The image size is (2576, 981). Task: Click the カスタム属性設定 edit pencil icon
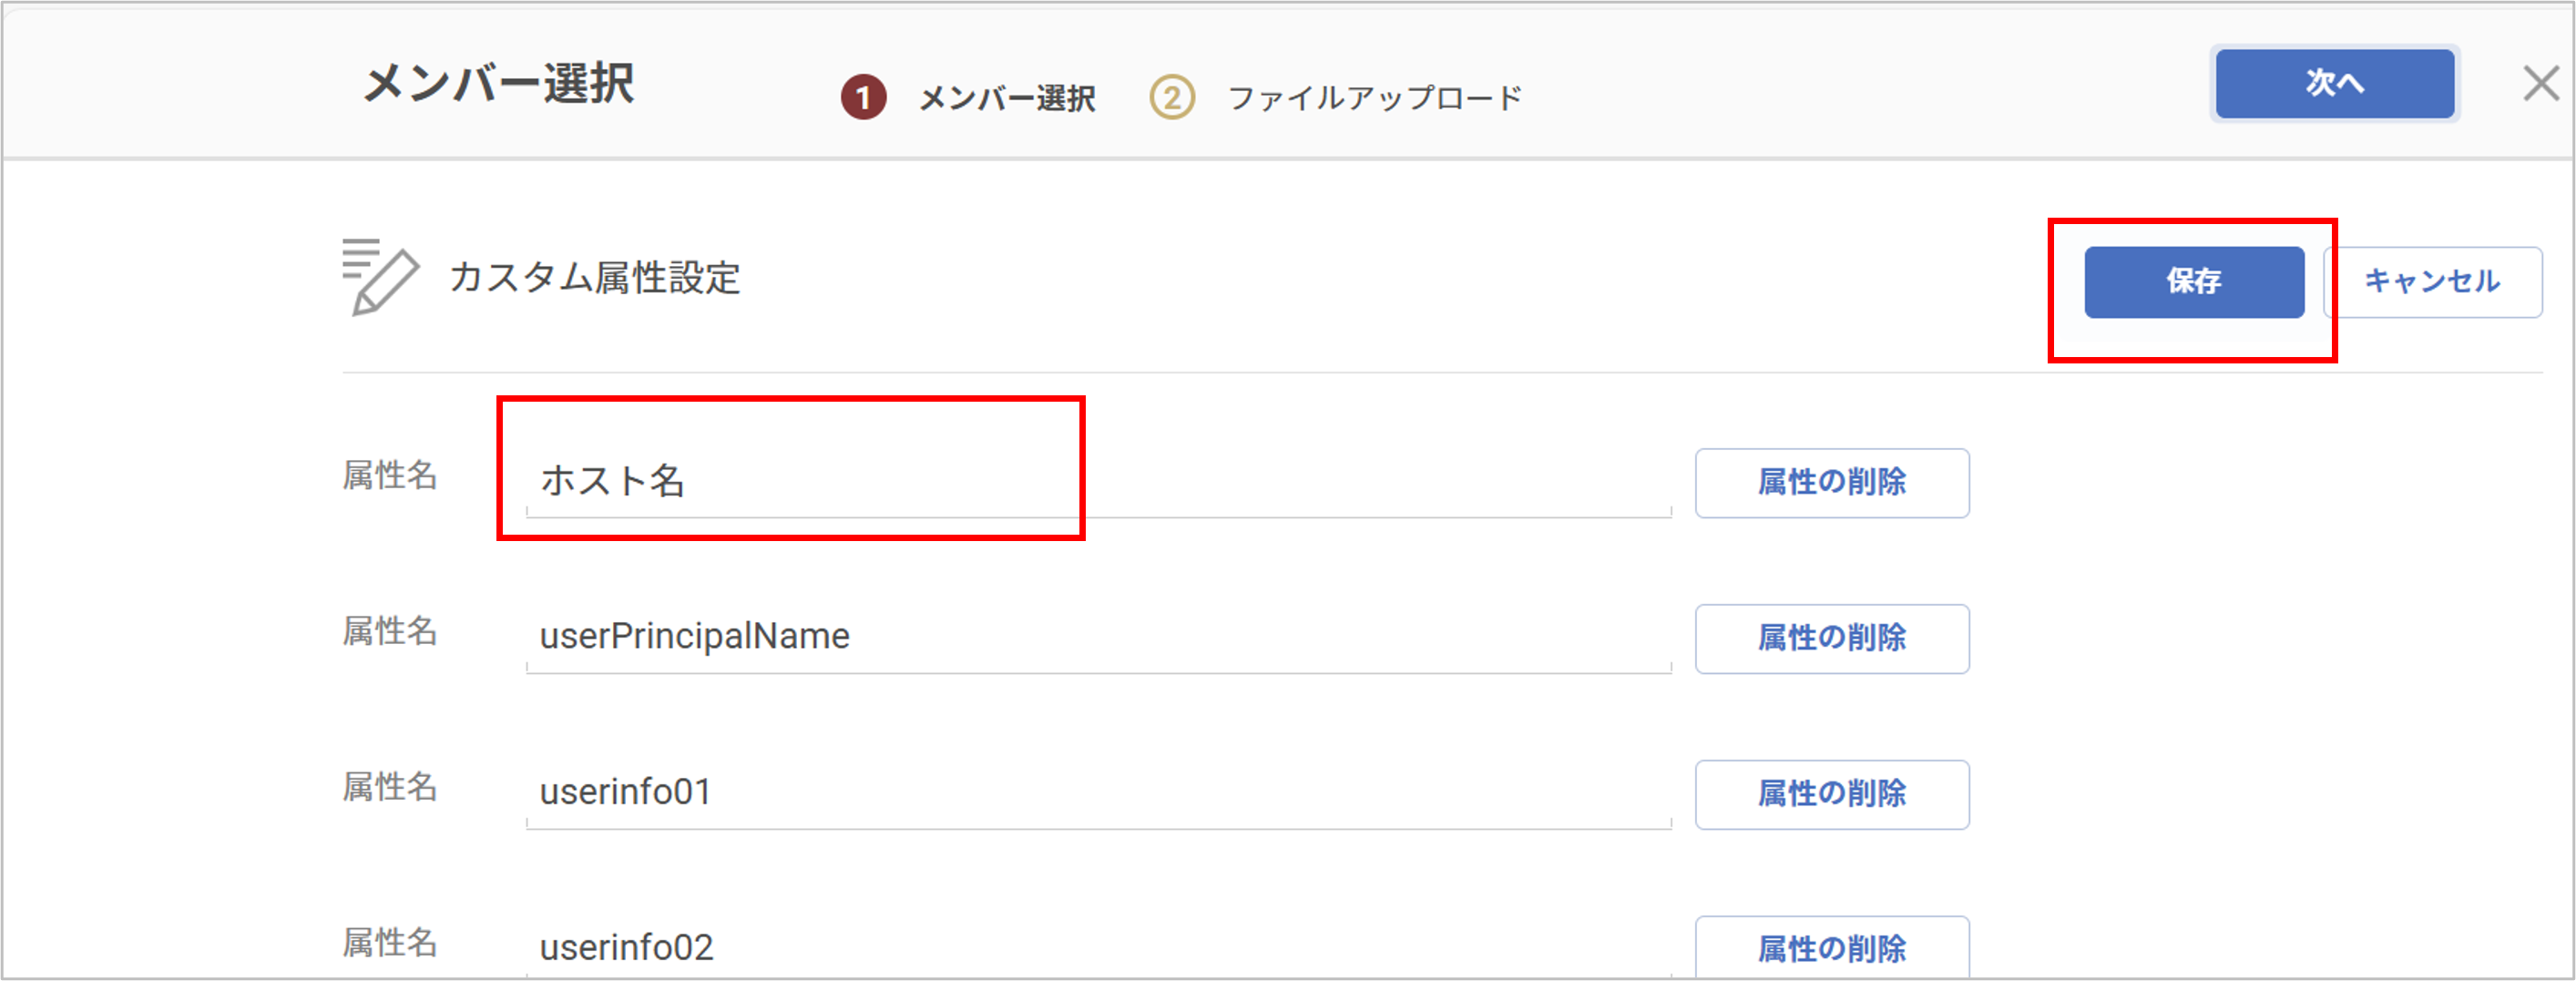[x=379, y=277]
